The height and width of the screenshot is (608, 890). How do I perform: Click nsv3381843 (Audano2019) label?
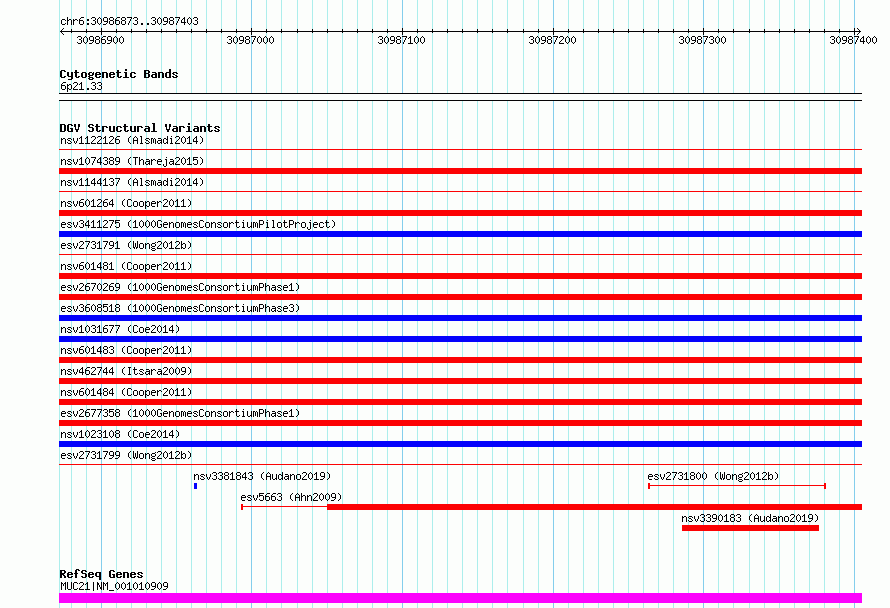click(262, 476)
